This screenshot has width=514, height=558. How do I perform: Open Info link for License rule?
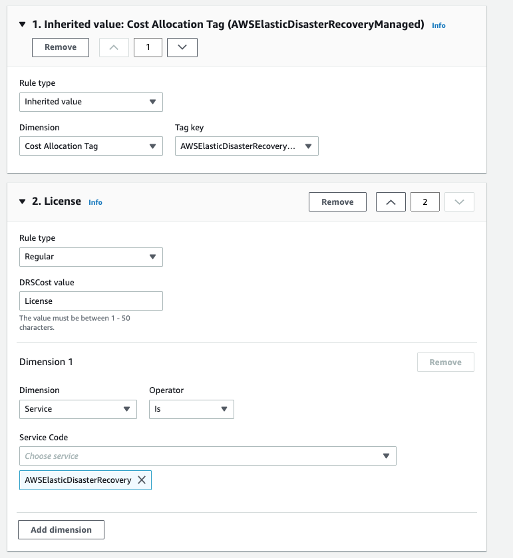(95, 202)
